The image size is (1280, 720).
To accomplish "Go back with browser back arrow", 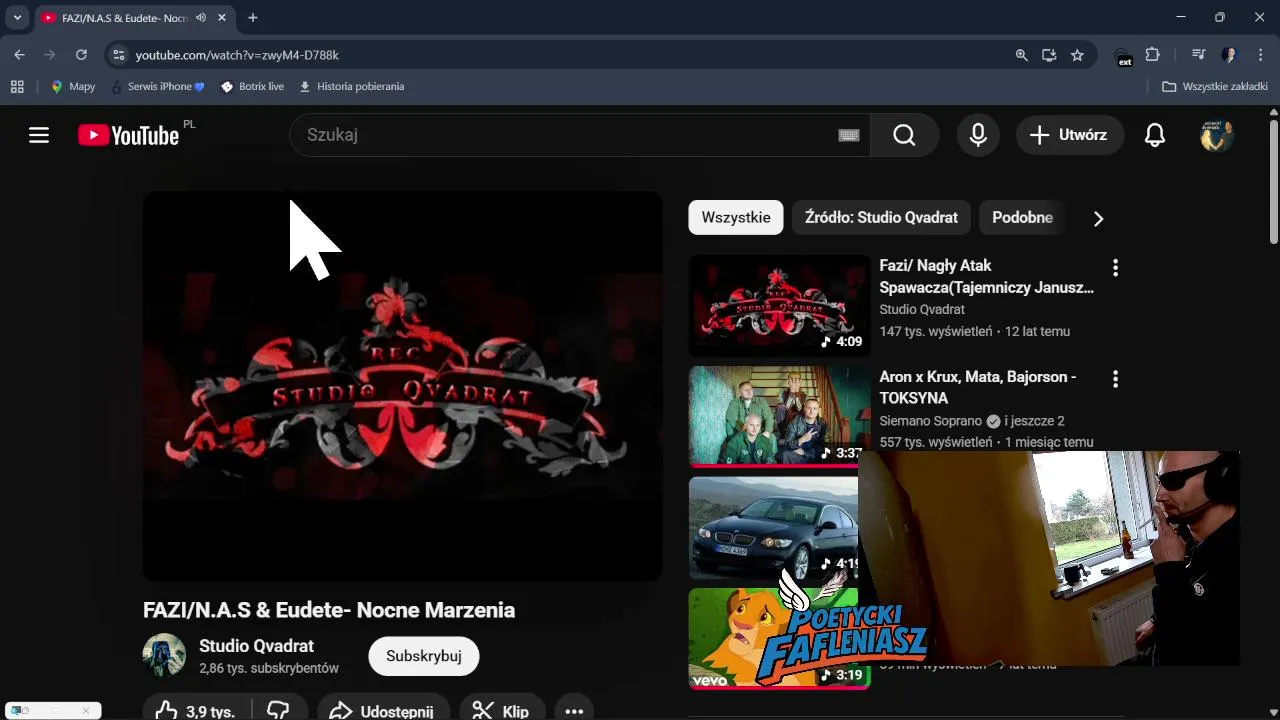I will (19, 55).
